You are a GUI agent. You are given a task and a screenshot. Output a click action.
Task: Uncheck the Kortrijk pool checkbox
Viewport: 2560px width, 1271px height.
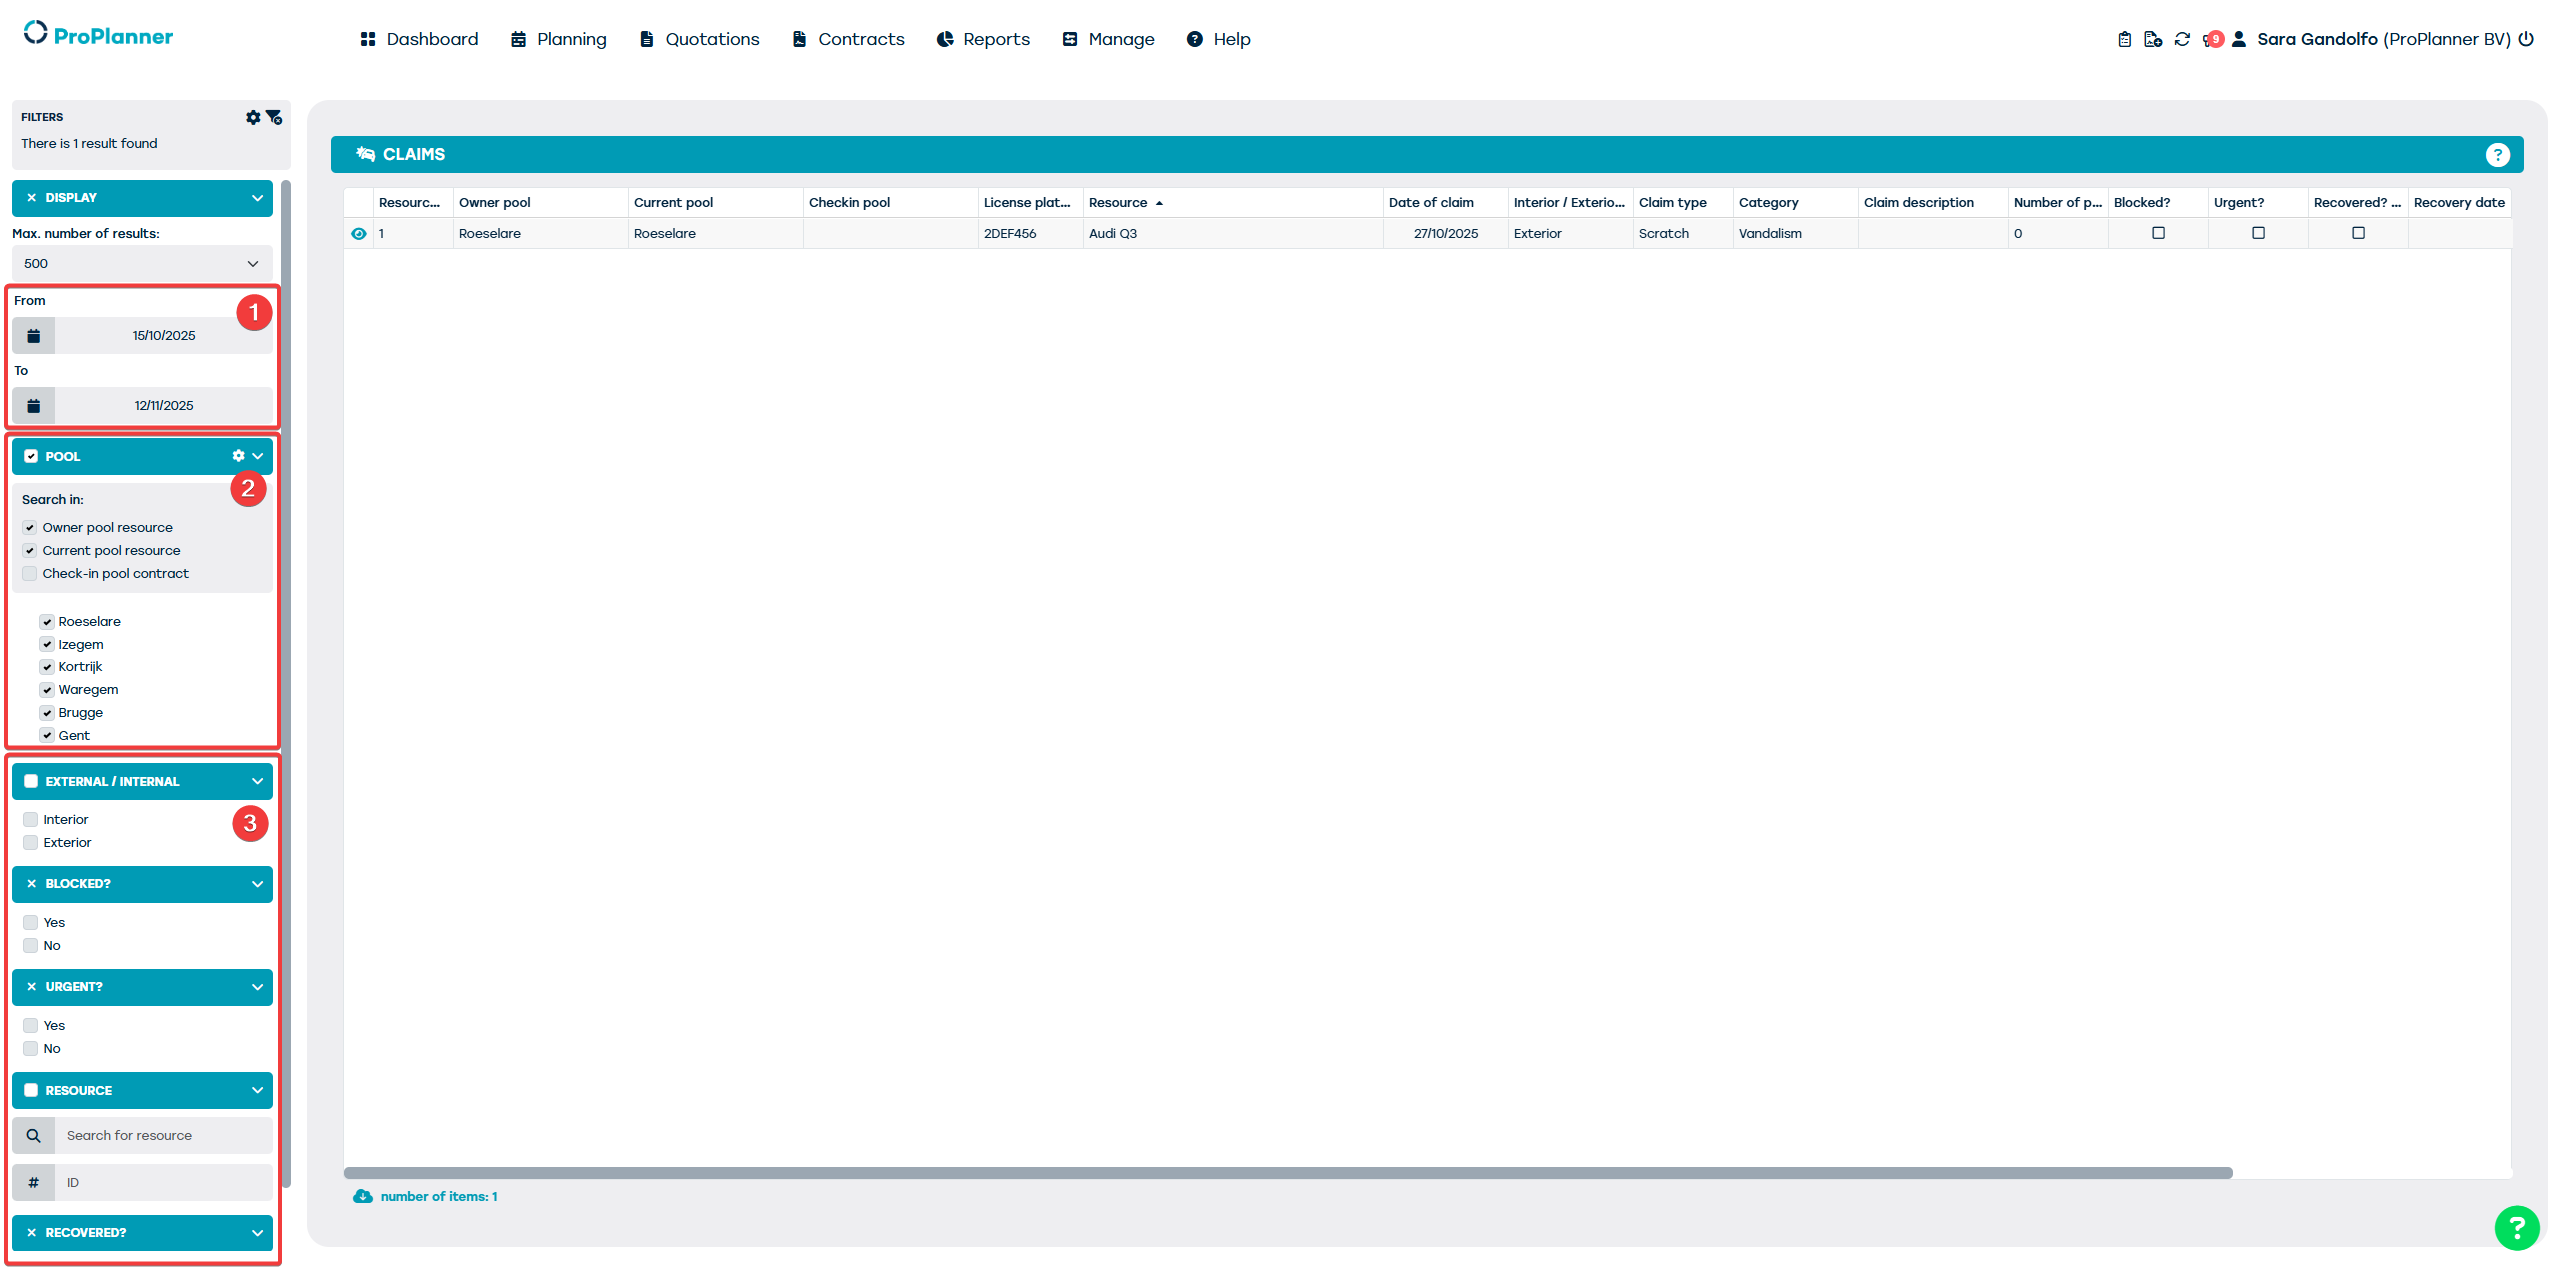(47, 667)
